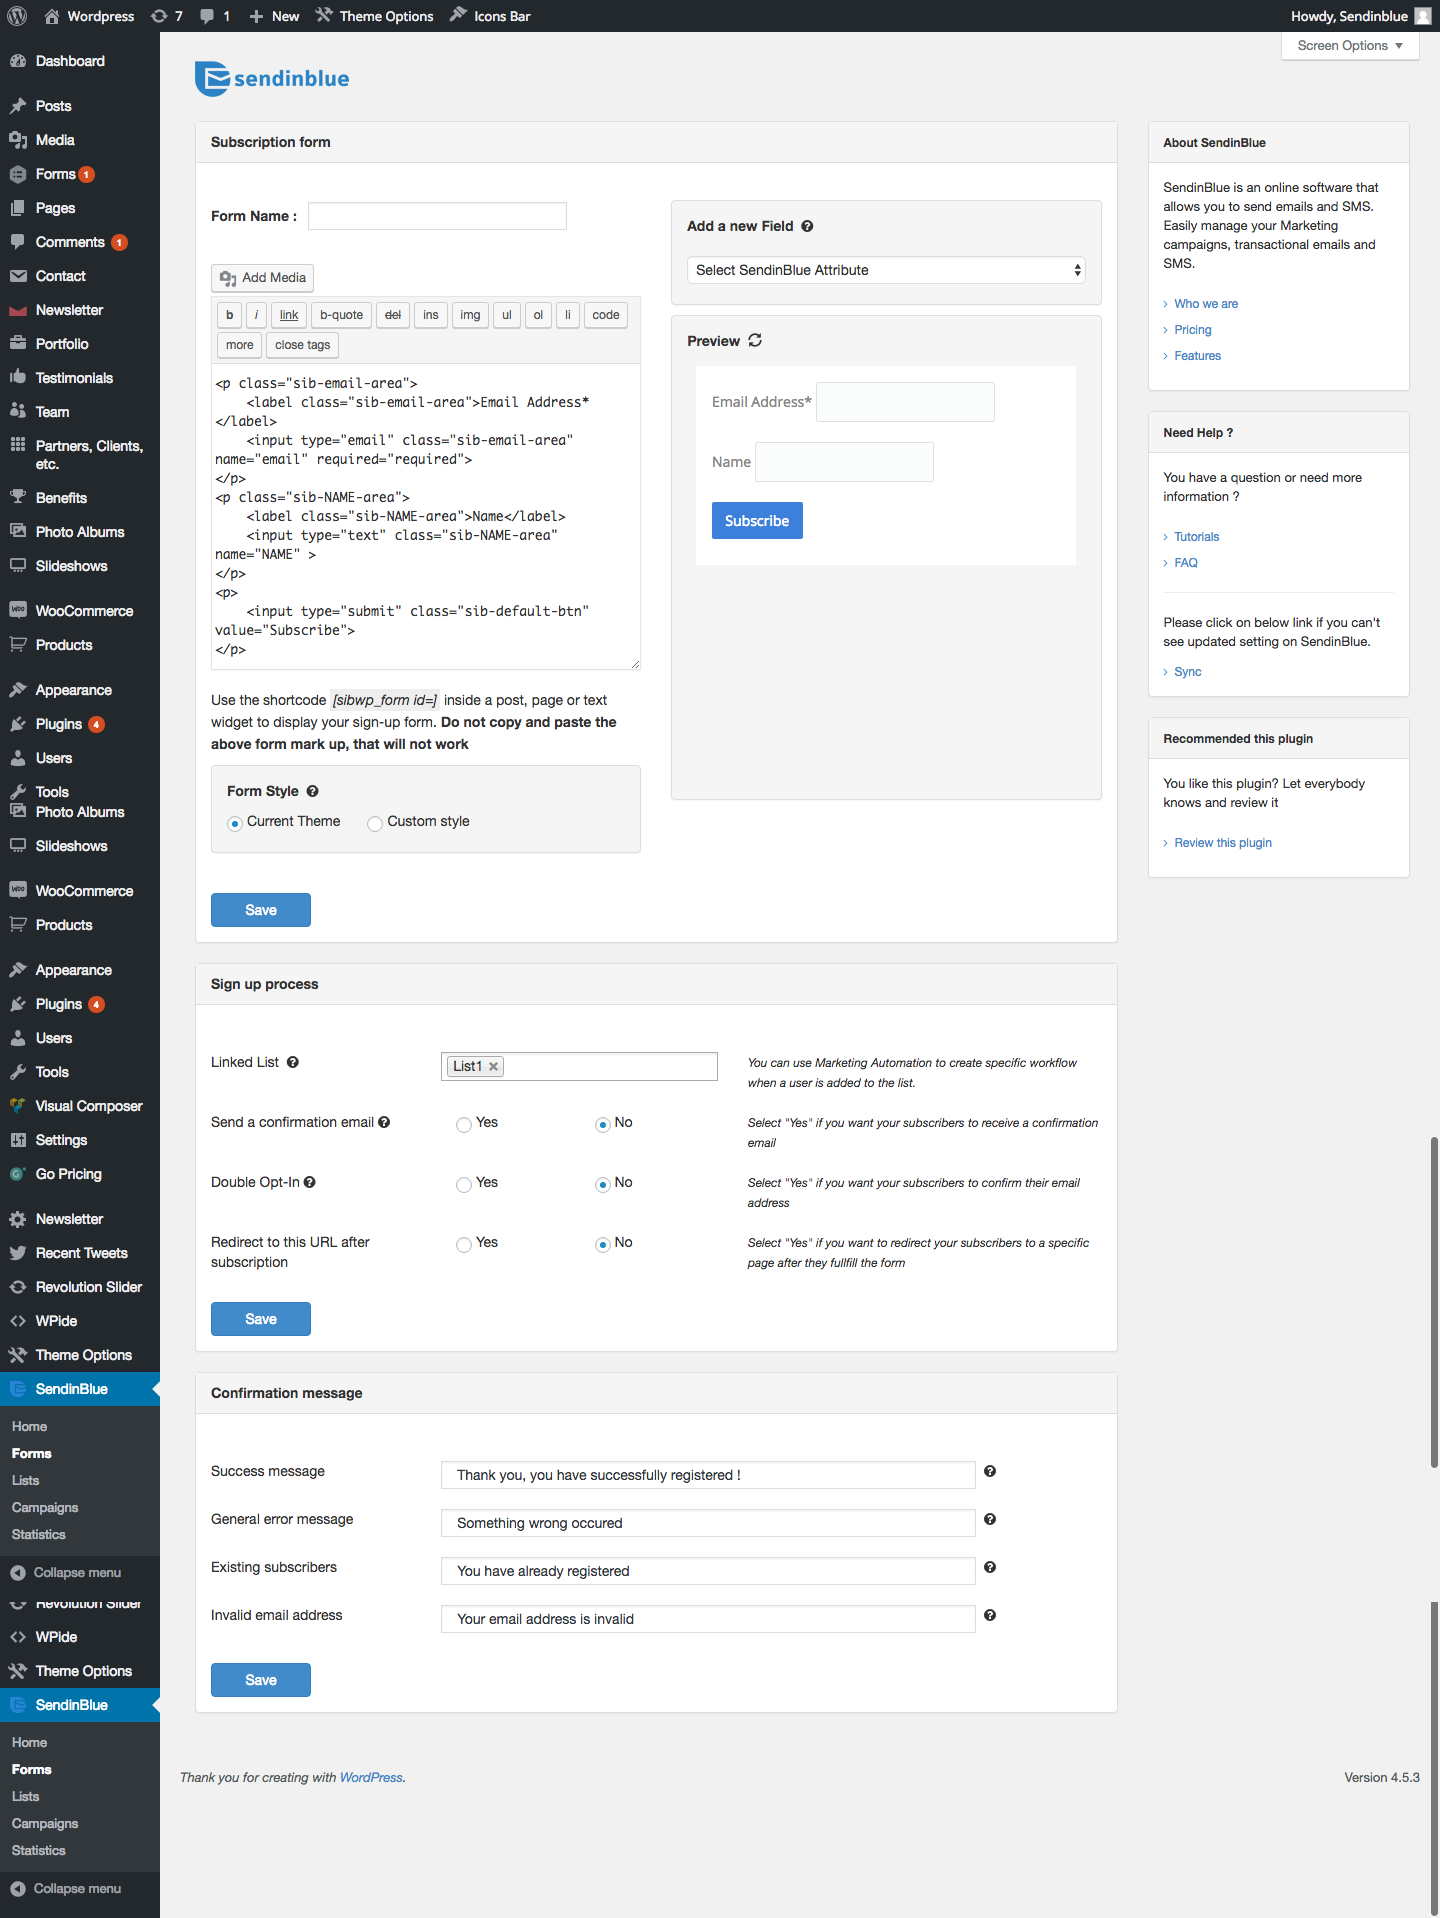Select Yes for Double Opt-In
1440x1918 pixels.
coord(464,1185)
